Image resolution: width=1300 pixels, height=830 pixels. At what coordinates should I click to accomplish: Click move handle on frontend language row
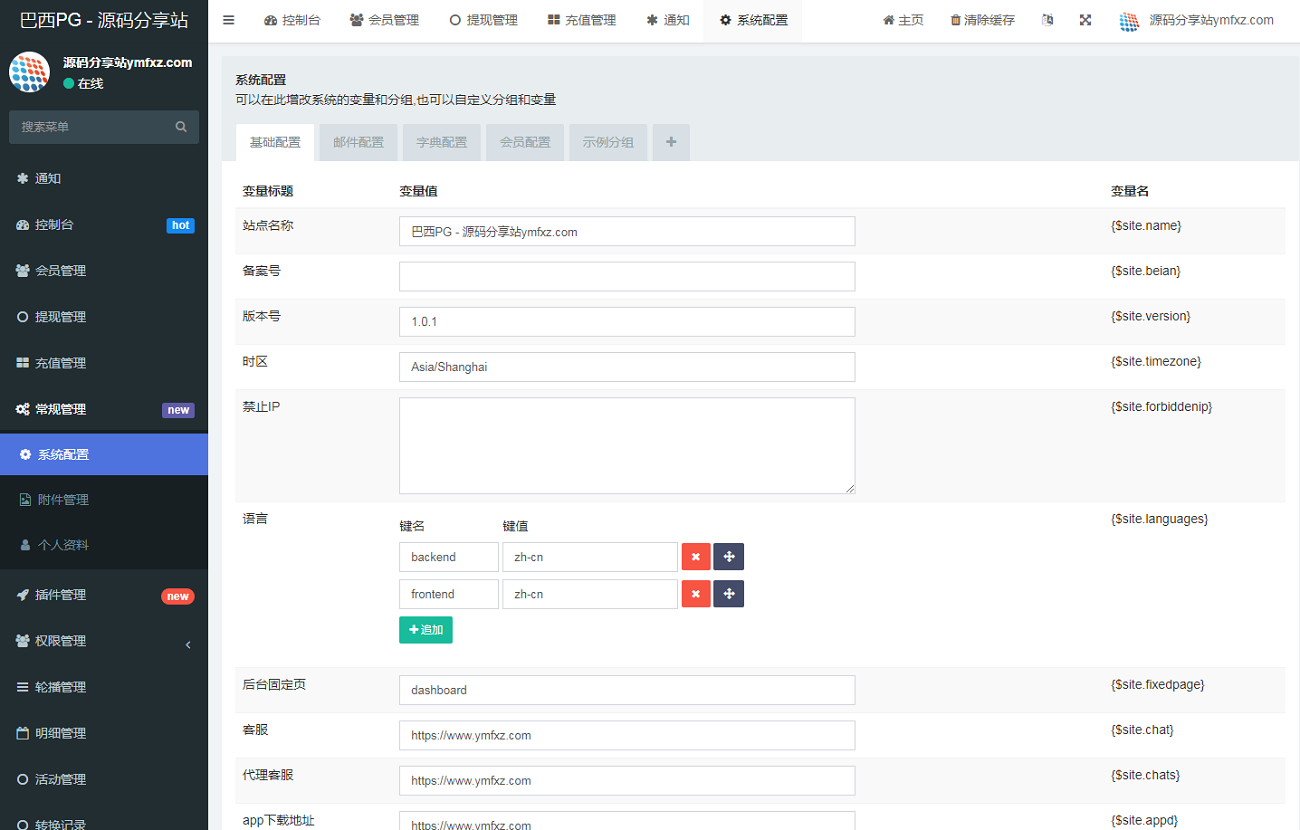click(728, 594)
